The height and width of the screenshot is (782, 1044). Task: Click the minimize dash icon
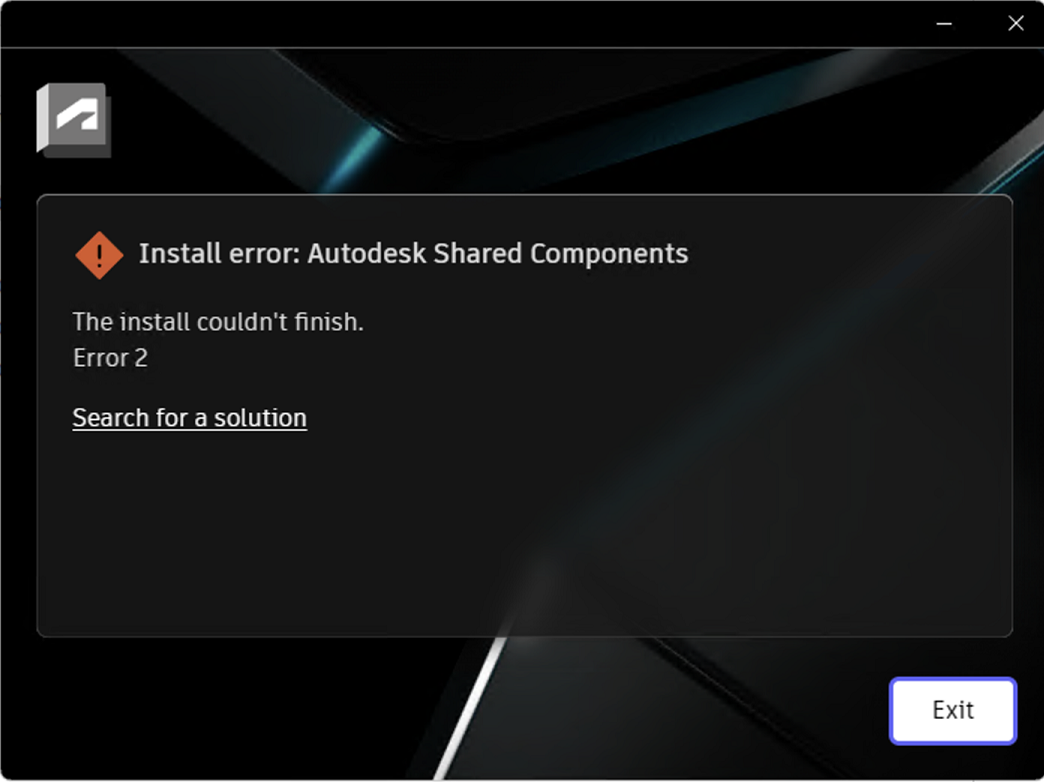tap(943, 23)
